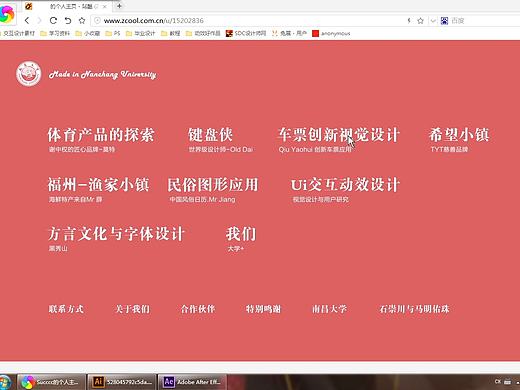Open the 学习资料 bookmark folder
520x390 pixels.
click(55, 33)
